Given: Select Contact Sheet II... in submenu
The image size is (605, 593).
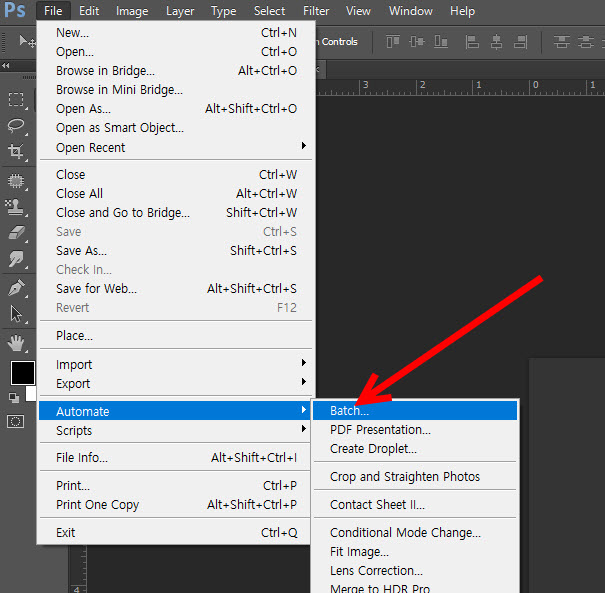Looking at the screenshot, I should click(415, 505).
